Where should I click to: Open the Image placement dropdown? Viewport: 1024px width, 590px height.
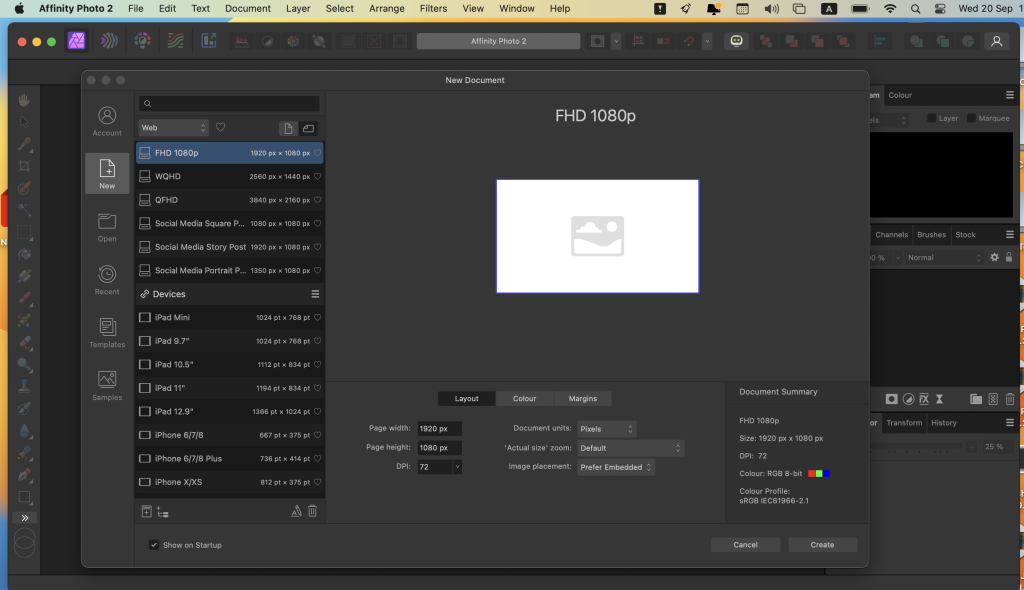(x=616, y=467)
